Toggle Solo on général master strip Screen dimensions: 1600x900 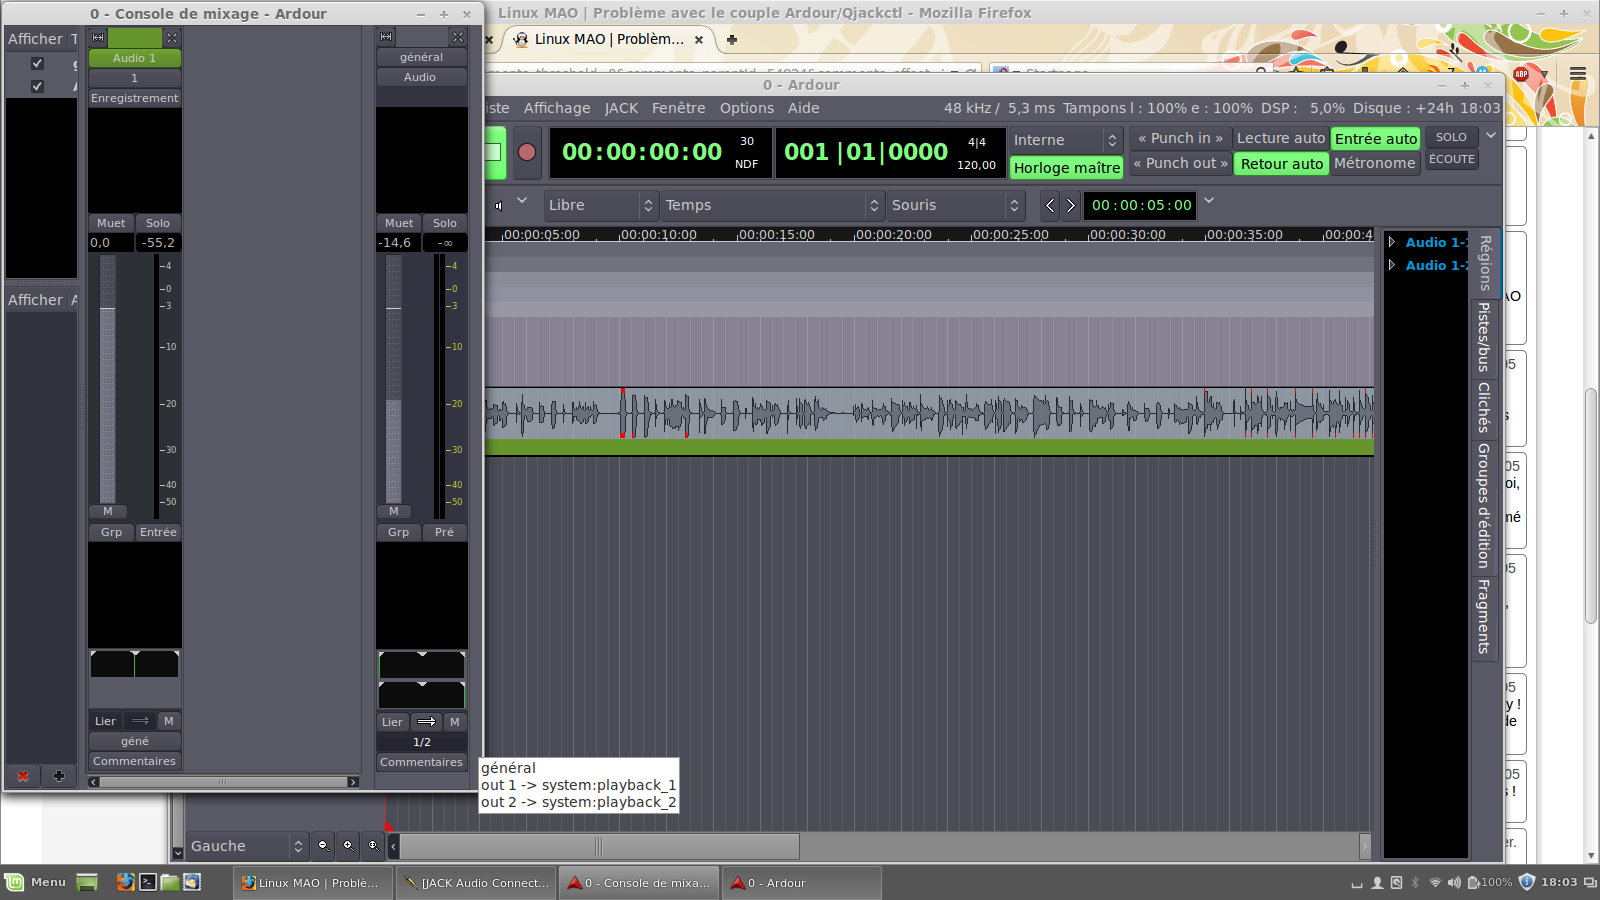click(445, 223)
